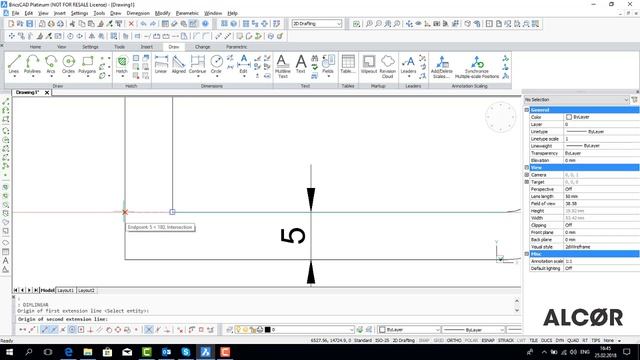Select the Wipeout tool
640x360 pixels.
[369, 64]
